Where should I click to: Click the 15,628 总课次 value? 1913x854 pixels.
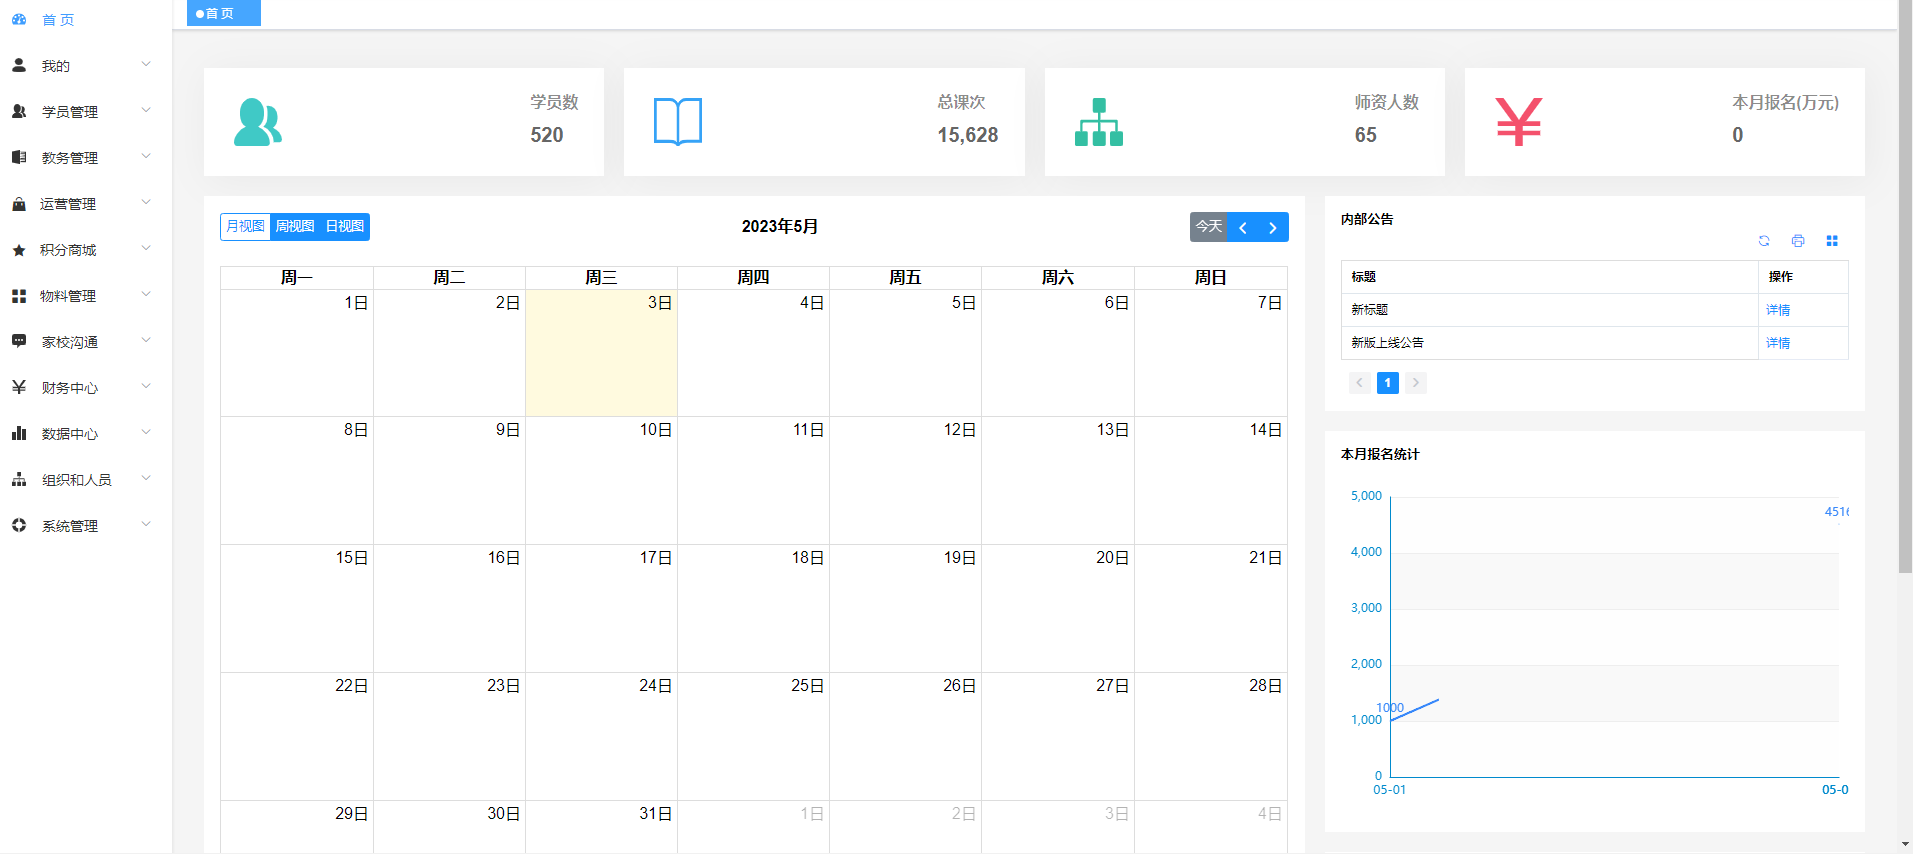(968, 135)
